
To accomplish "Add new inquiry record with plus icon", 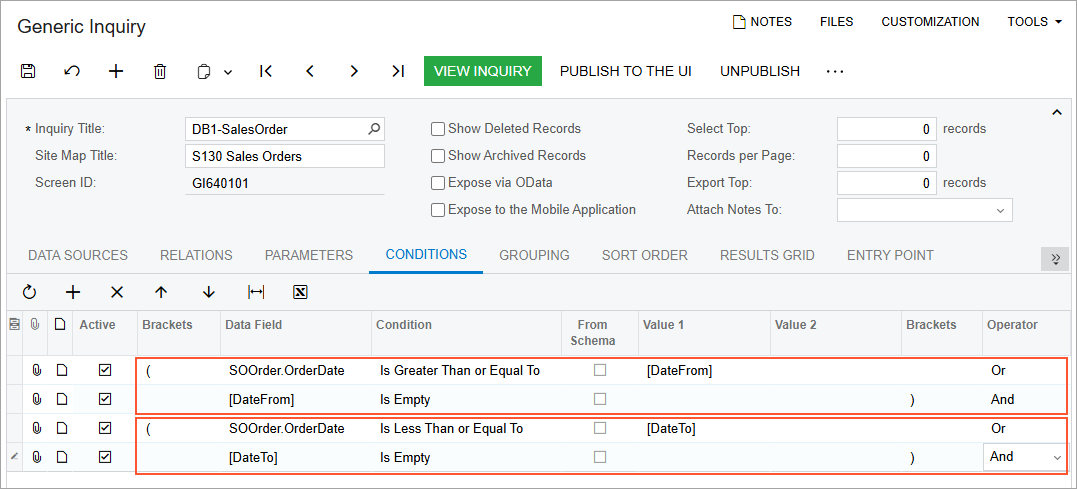I will tap(116, 71).
